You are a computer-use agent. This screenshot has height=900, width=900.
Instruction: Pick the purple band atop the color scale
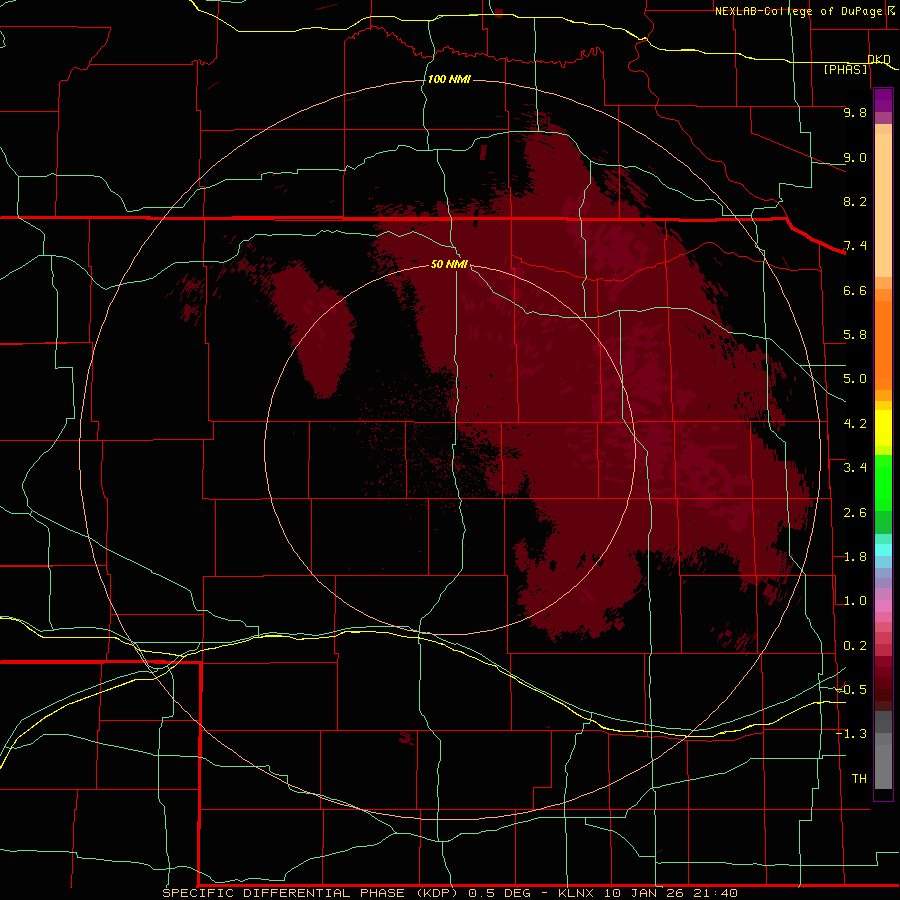(883, 100)
